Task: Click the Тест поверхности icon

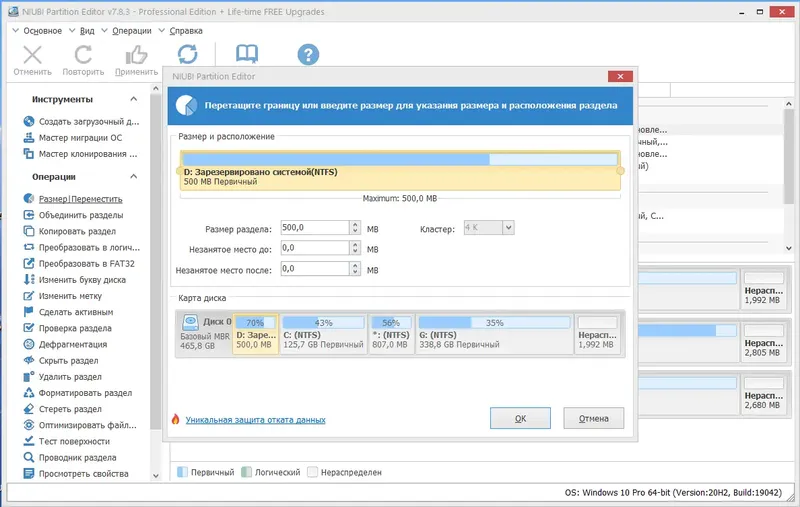Action: [x=29, y=441]
